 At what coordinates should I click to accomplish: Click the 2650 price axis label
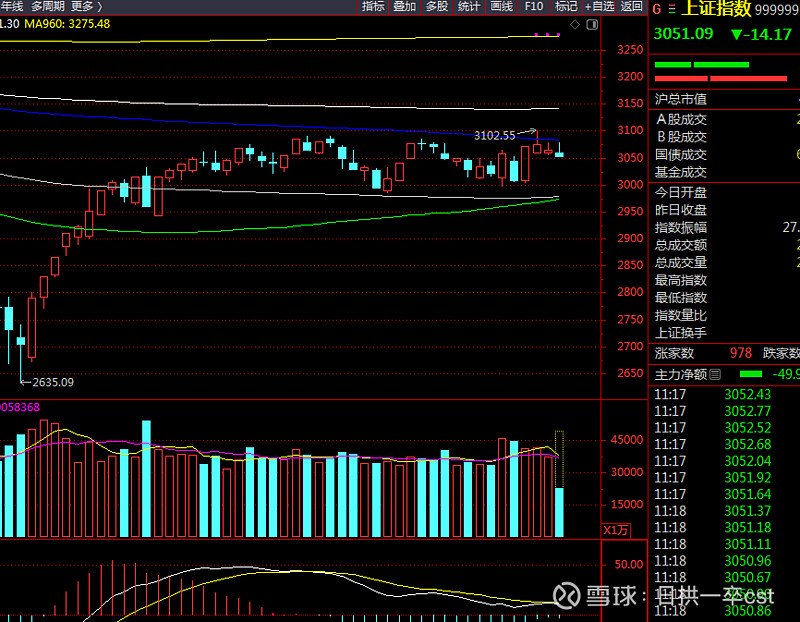[630, 373]
